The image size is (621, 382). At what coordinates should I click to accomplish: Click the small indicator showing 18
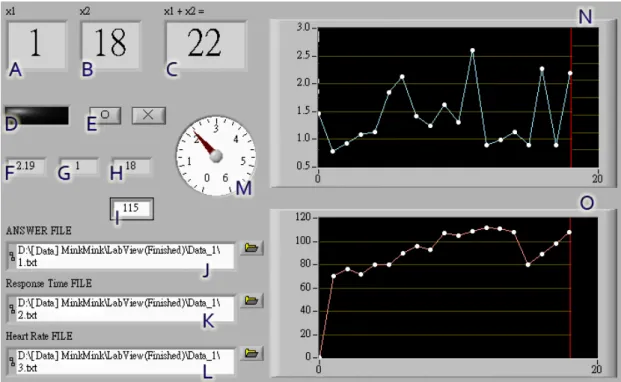tap(131, 166)
